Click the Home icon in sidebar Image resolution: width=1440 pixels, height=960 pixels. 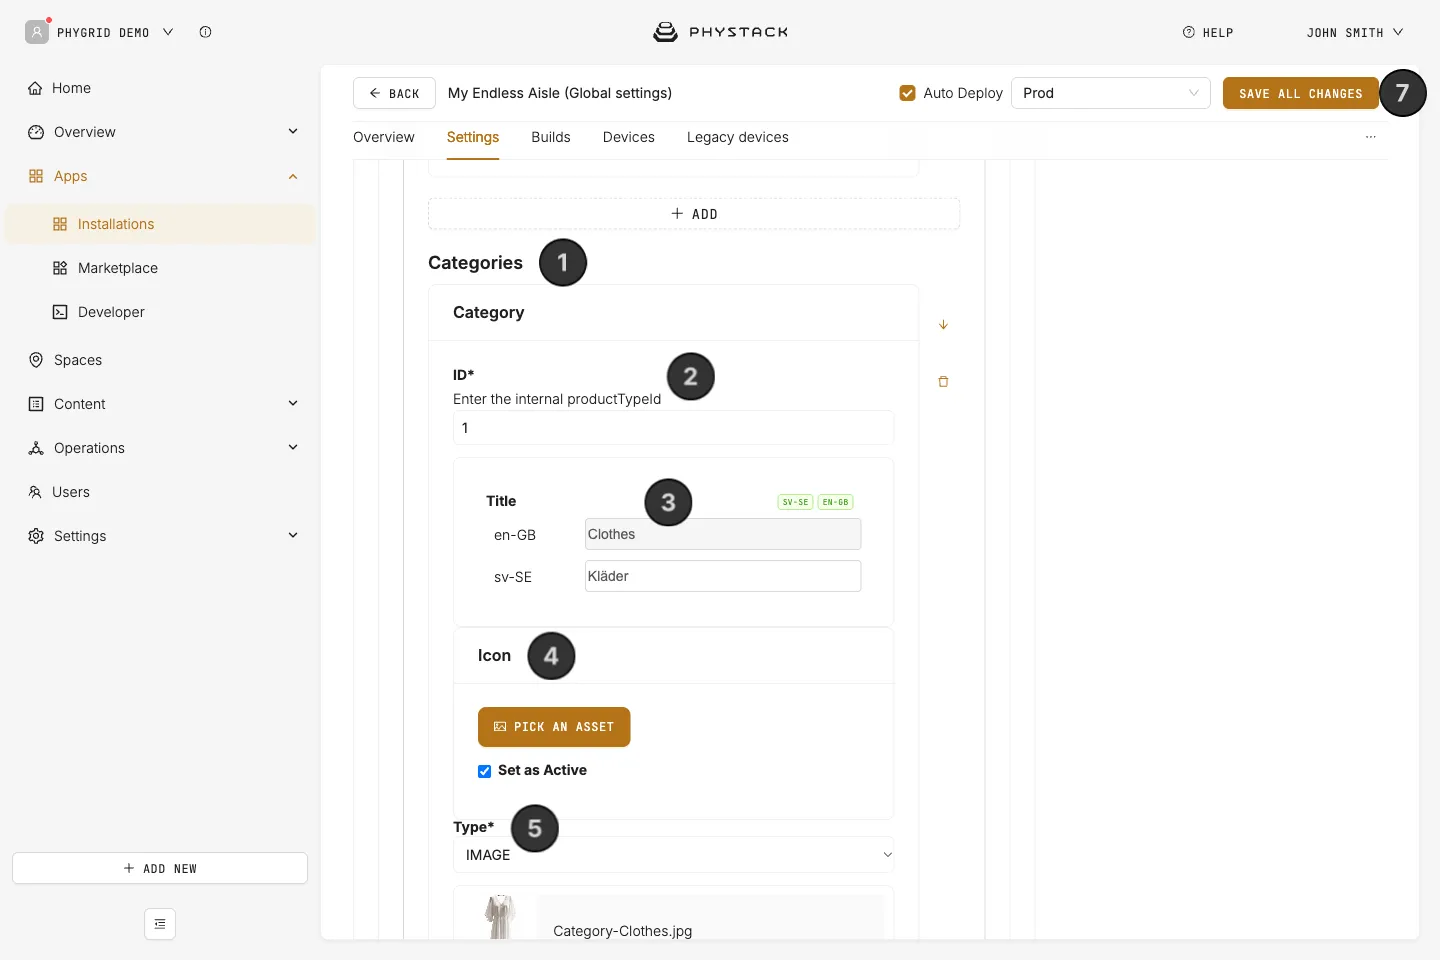[35, 88]
